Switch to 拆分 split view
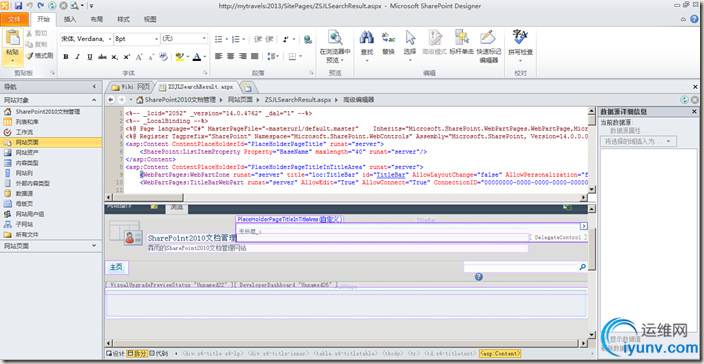The image size is (704, 364). (136, 354)
